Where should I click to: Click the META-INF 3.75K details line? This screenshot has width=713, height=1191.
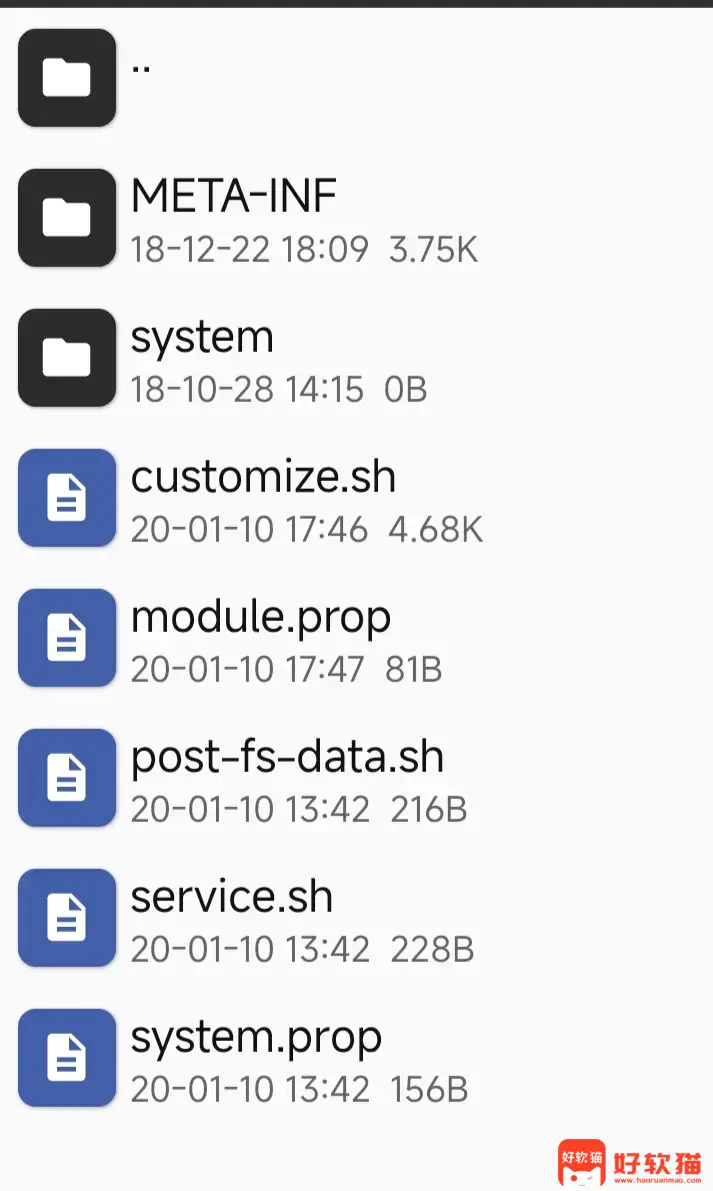click(x=304, y=249)
